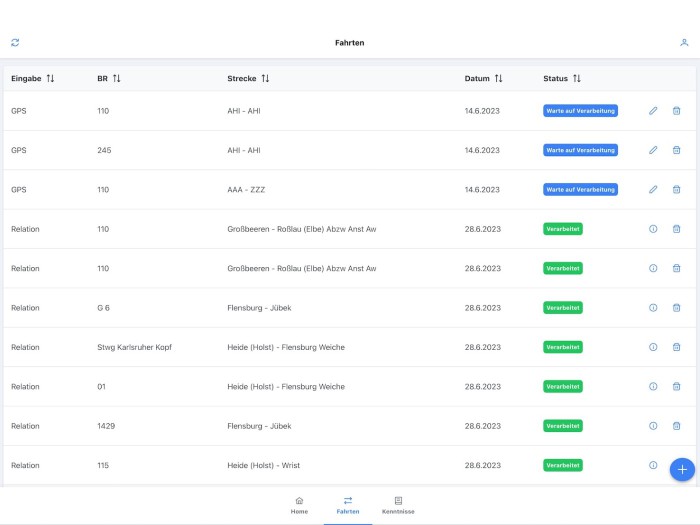Show info for the Heide (Holst) - Wrist trip

coord(653,465)
